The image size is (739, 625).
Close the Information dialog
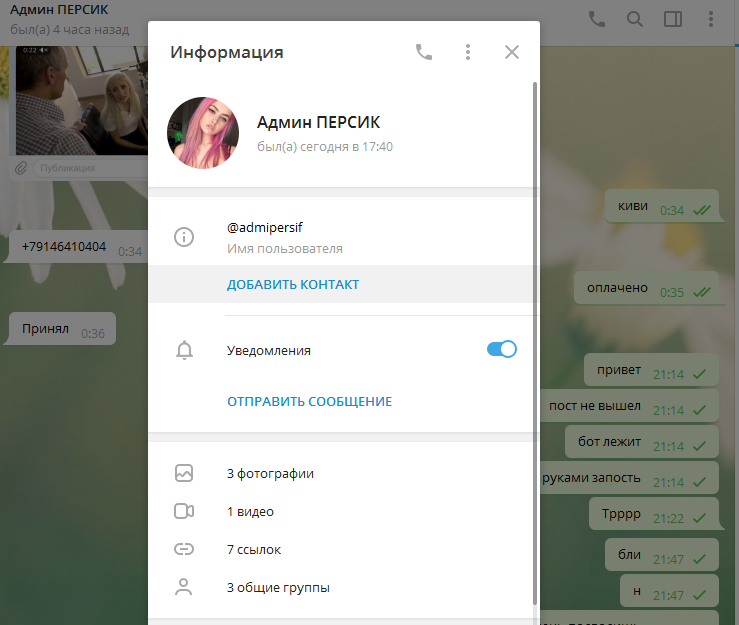(511, 52)
